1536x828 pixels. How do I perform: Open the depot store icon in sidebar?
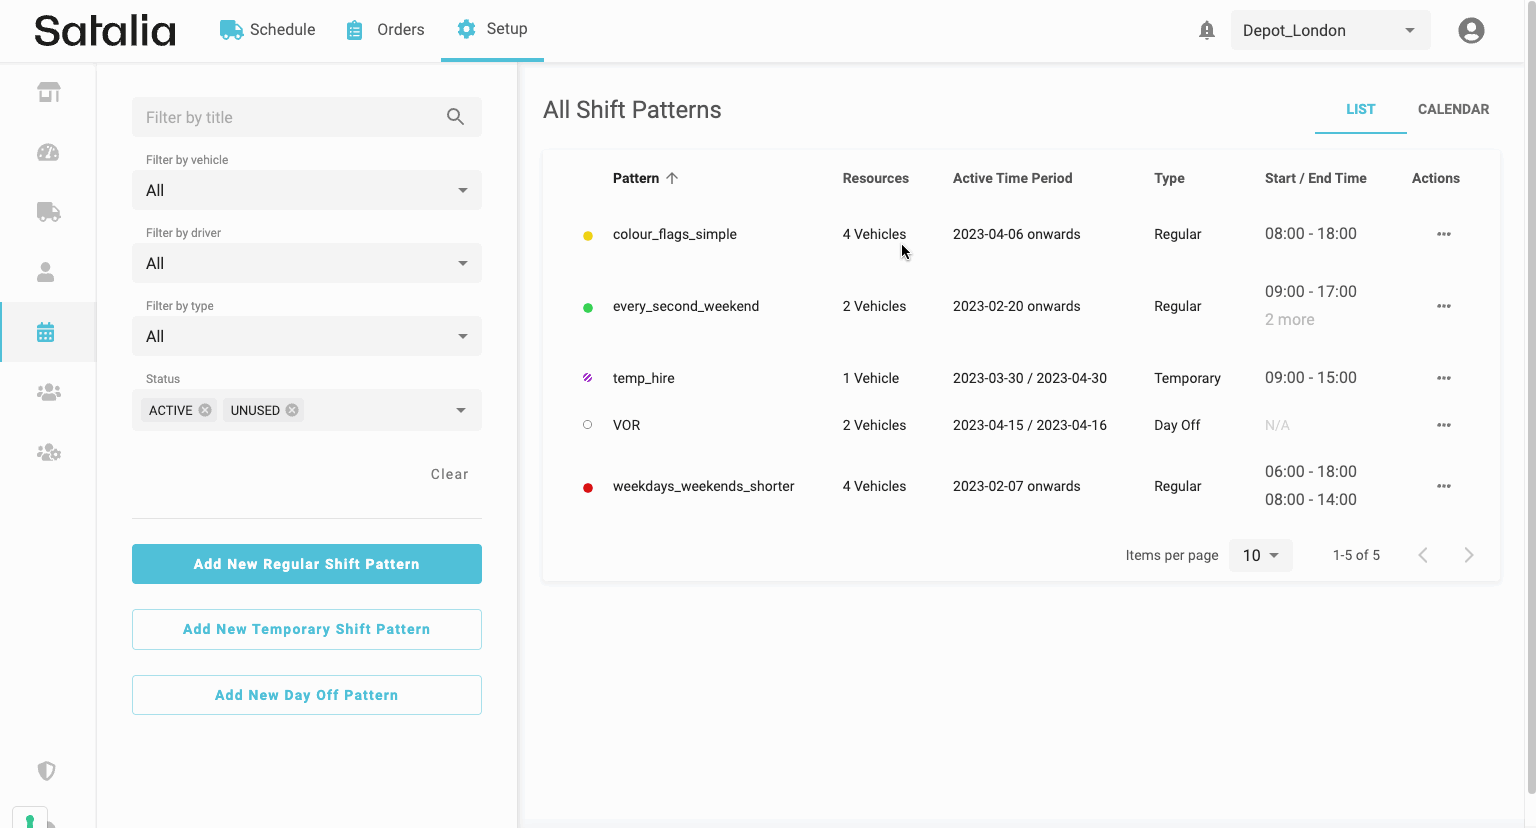48,92
